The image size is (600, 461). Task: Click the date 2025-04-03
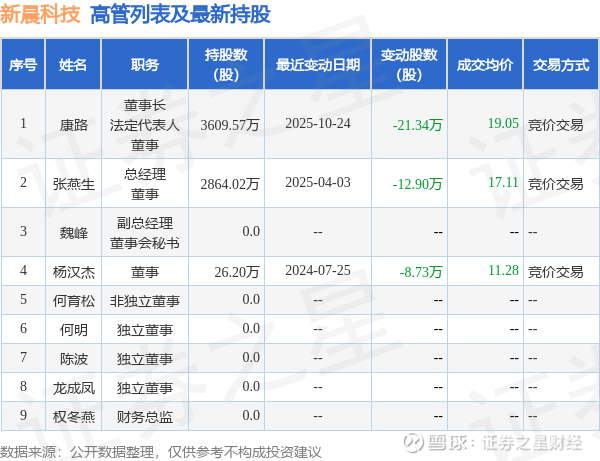tap(318, 182)
